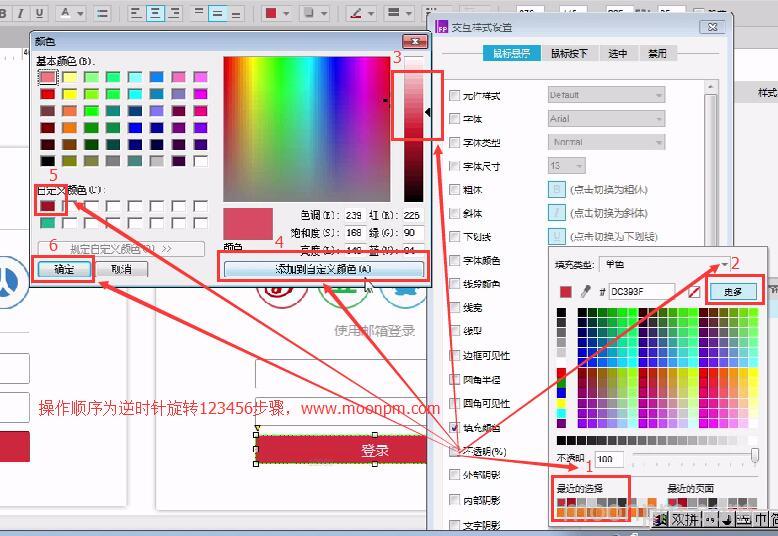This screenshot has height=536, width=778.
Task: Switch to the 鼠标按下 tab
Action: click(x=569, y=54)
